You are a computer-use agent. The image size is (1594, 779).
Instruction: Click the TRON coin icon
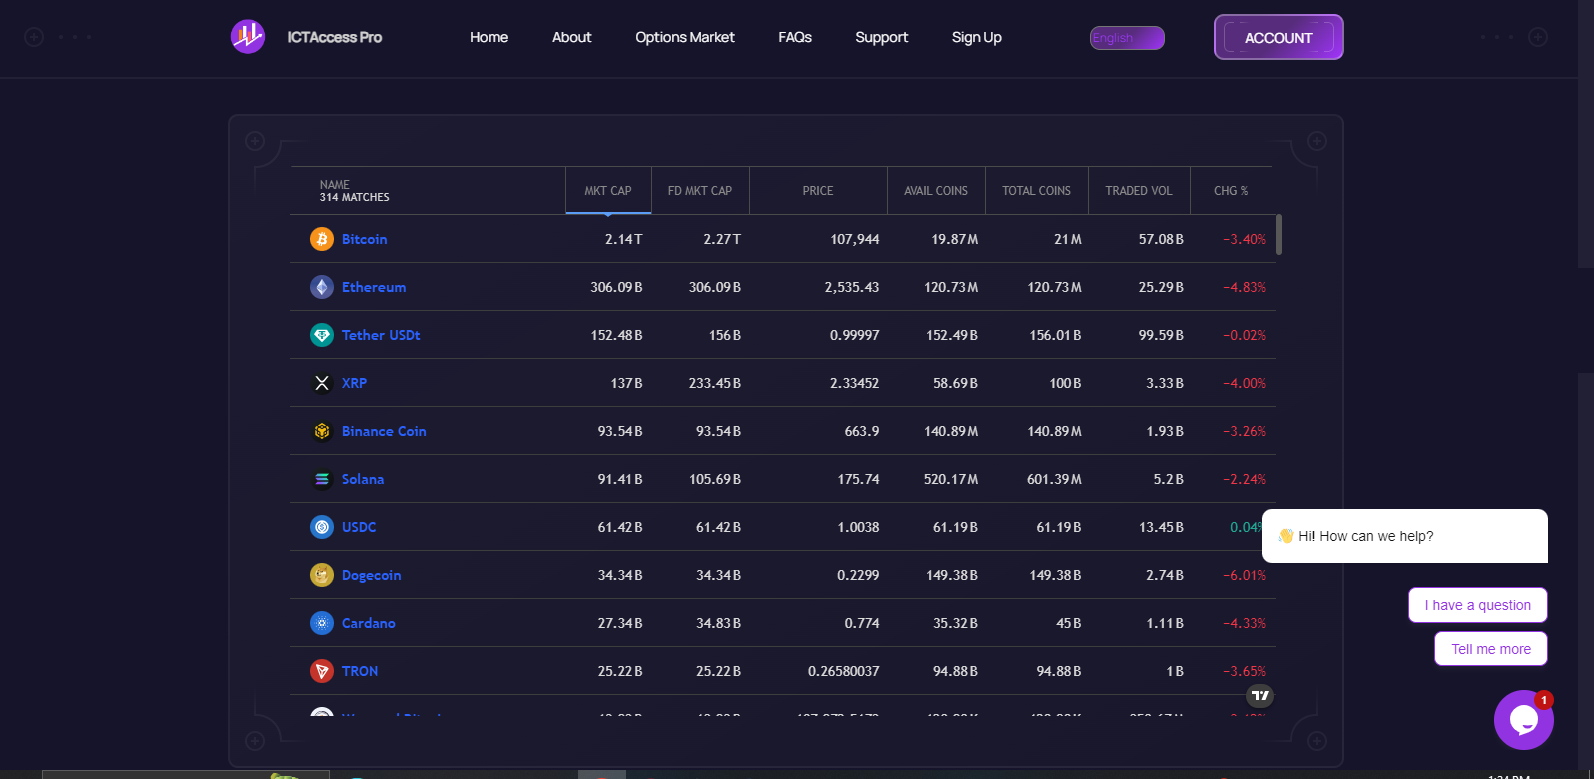click(x=322, y=671)
